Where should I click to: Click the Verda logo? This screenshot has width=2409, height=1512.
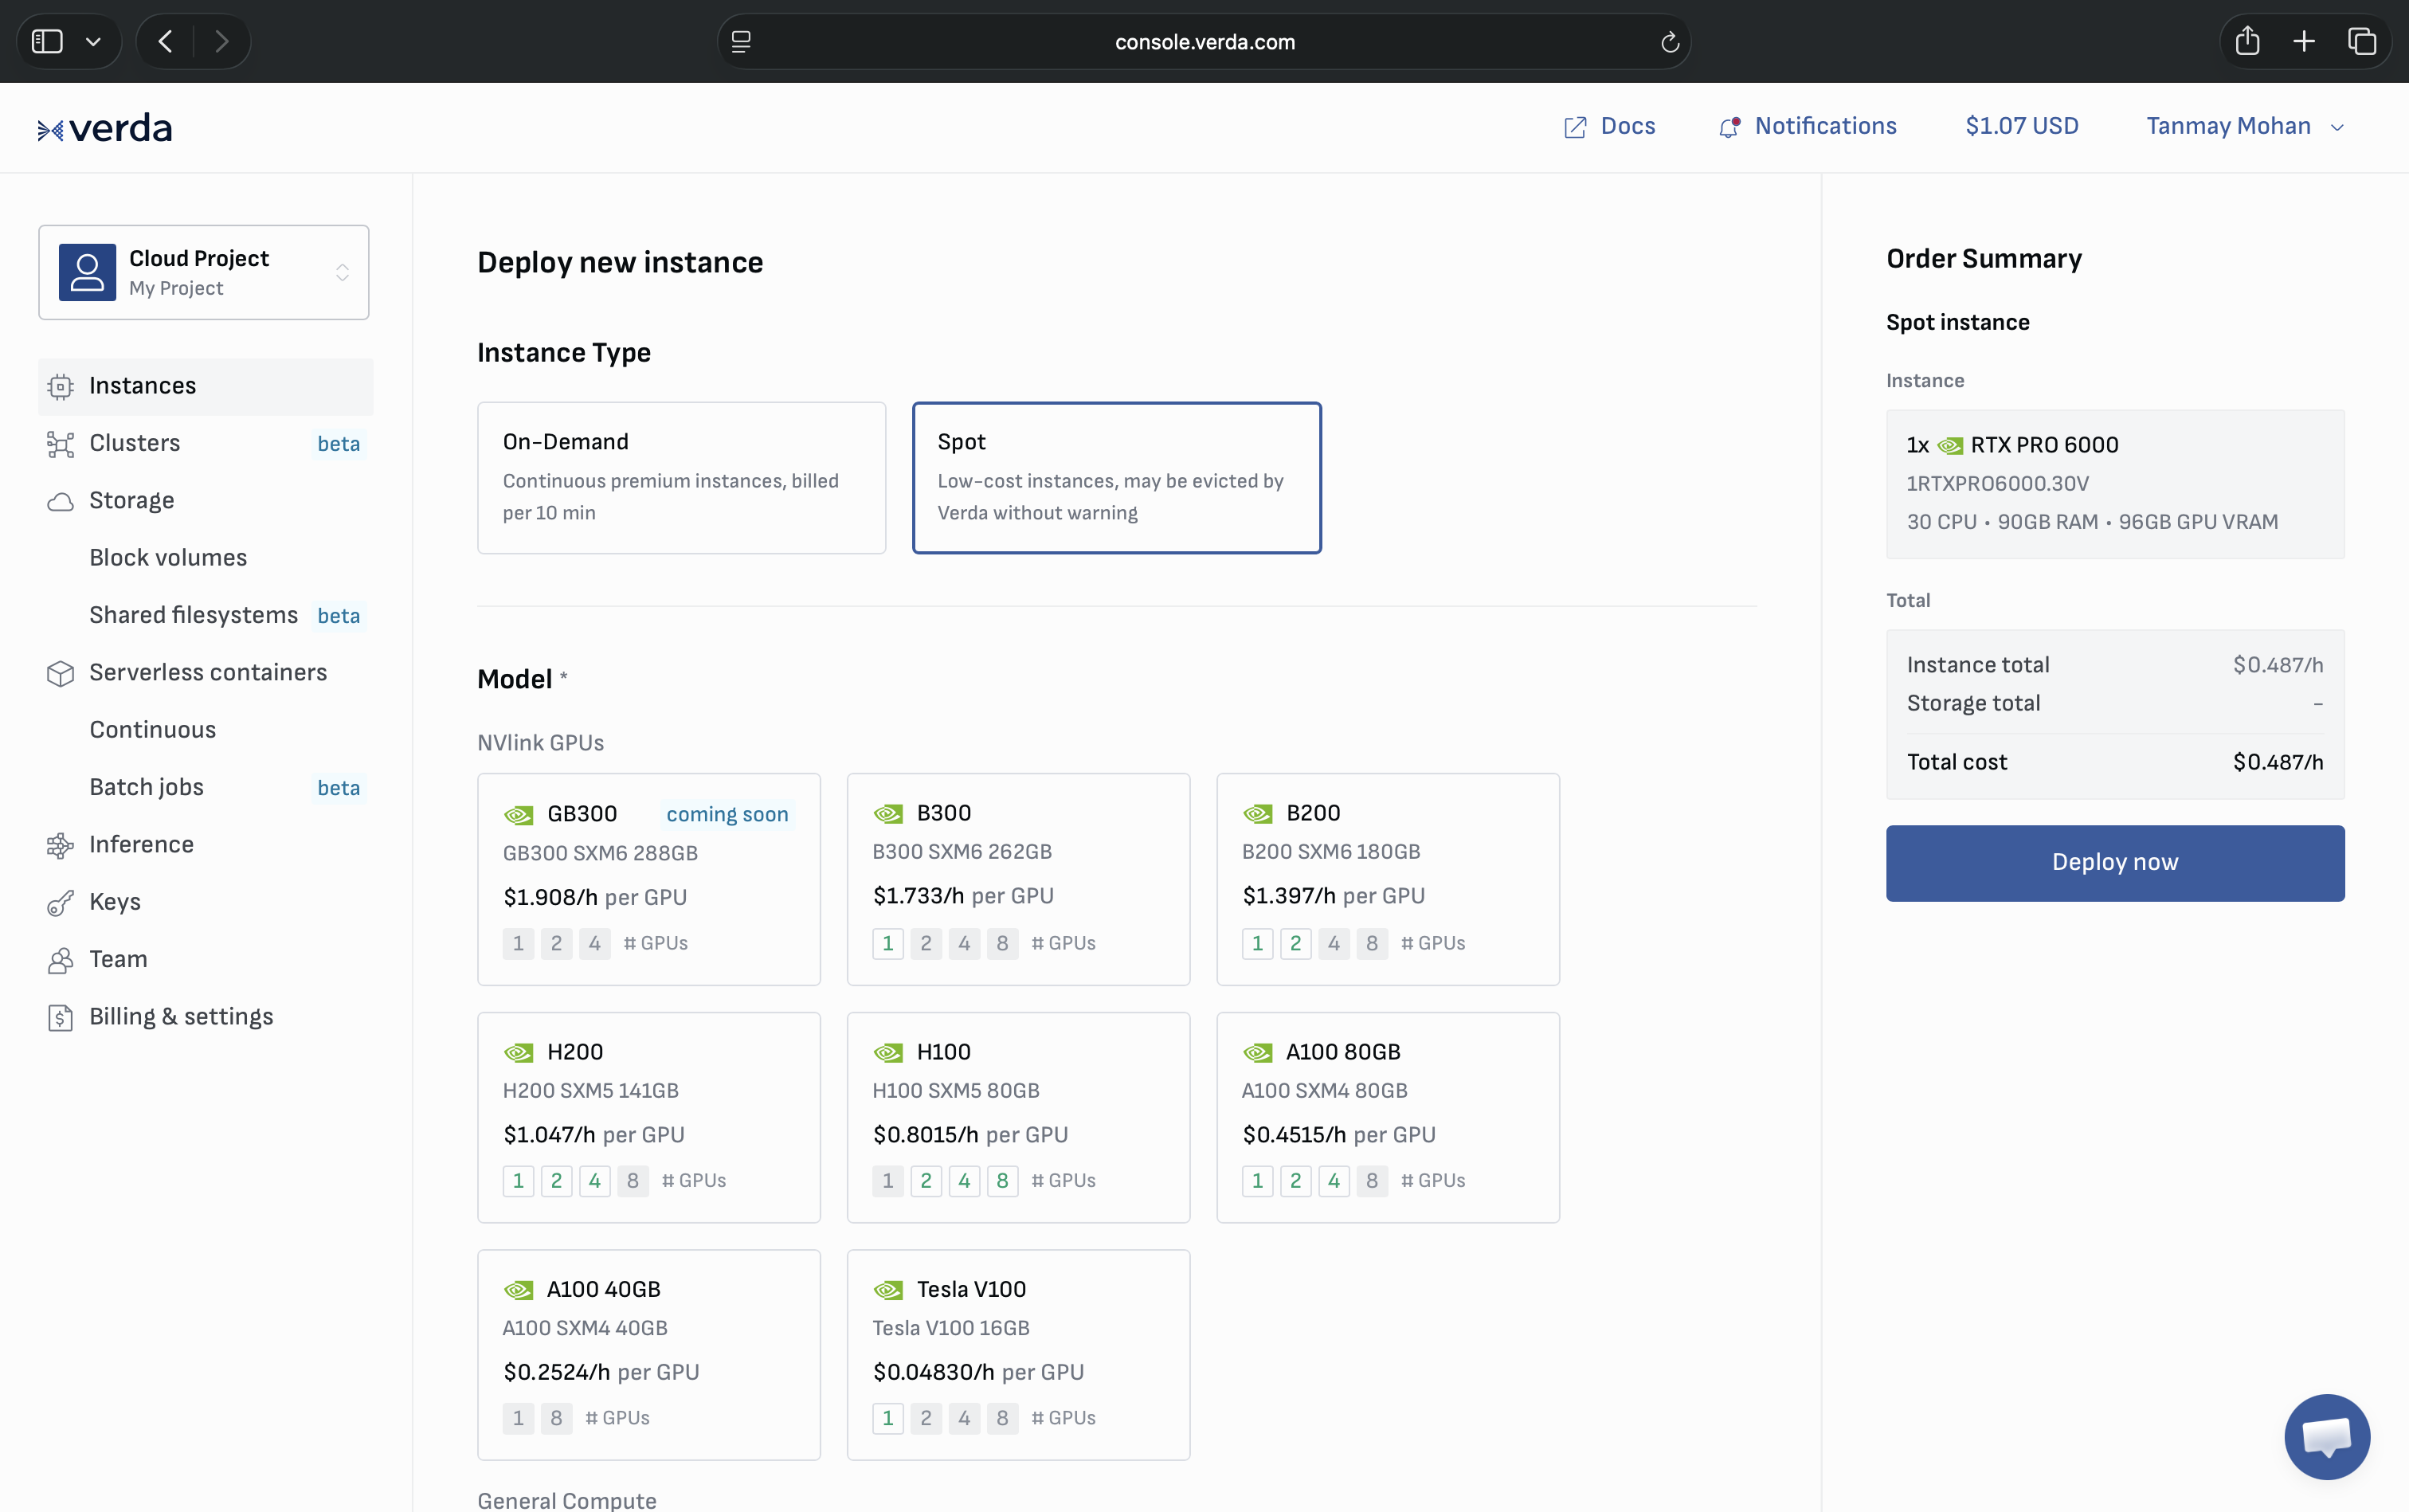tap(105, 128)
